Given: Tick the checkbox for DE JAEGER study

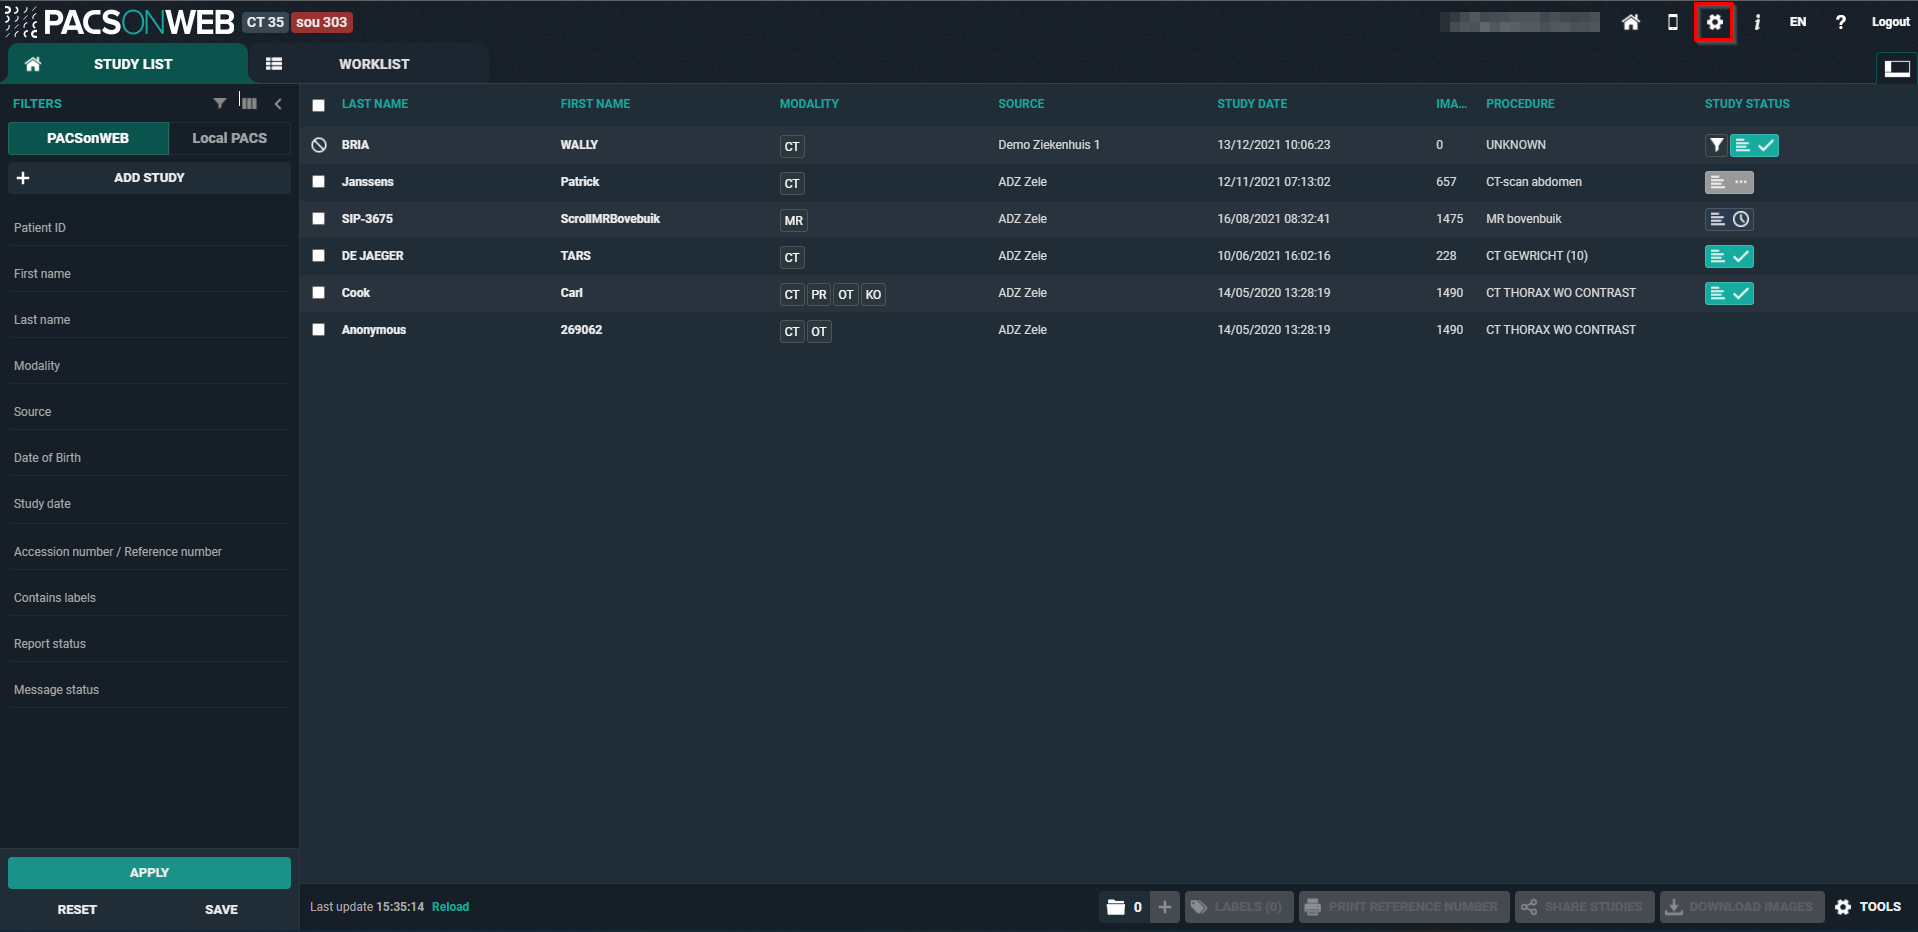Looking at the screenshot, I should (x=319, y=256).
